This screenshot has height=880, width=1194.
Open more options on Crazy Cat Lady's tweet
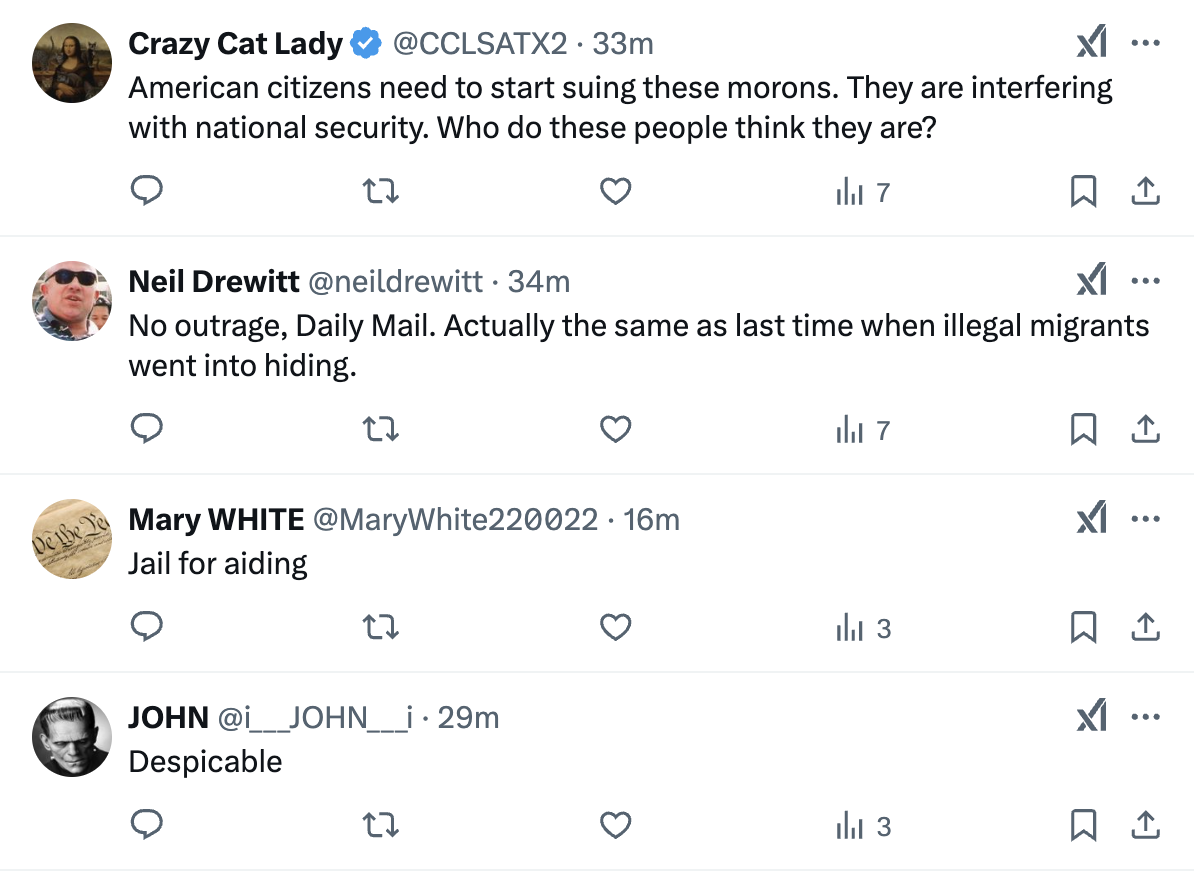1145,43
